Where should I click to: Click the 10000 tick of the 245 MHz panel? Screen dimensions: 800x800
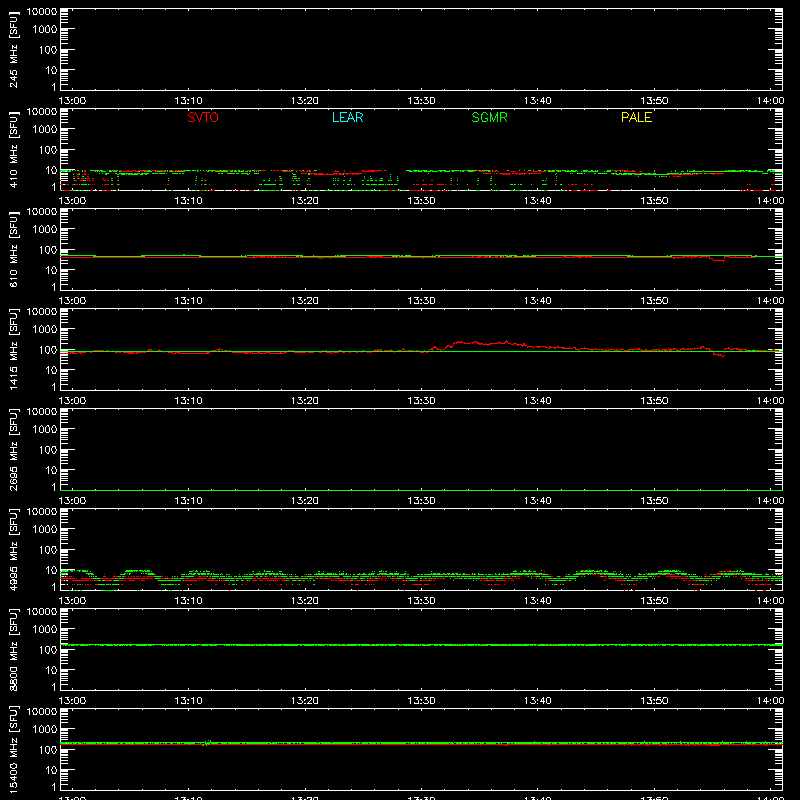(x=42, y=12)
